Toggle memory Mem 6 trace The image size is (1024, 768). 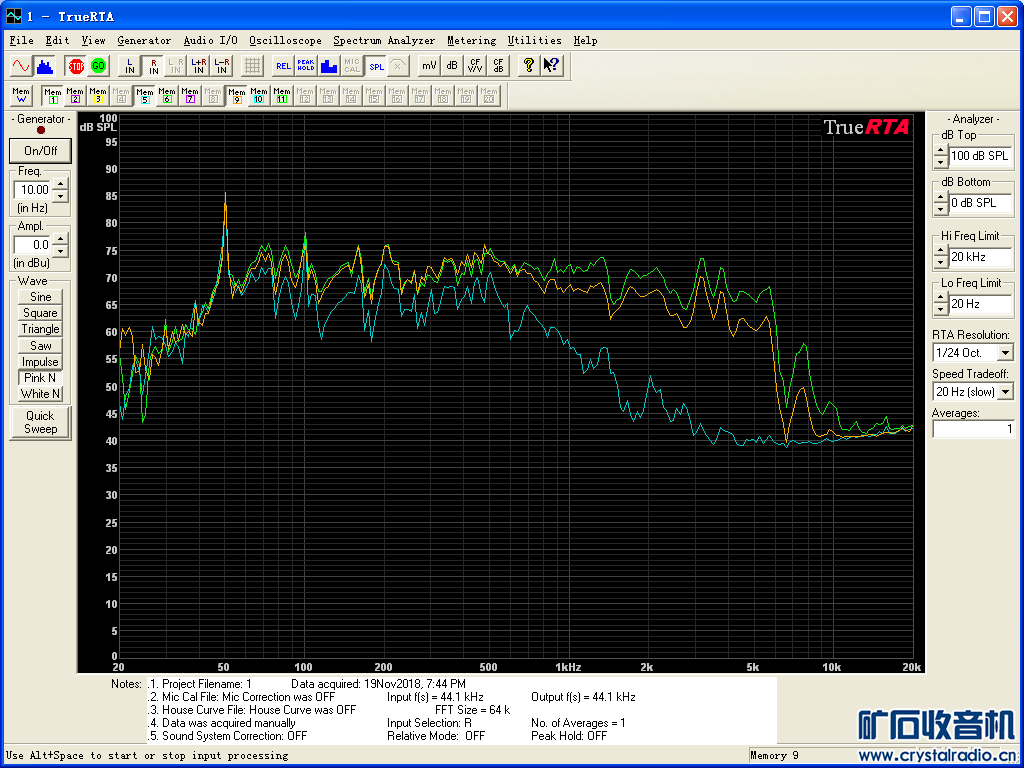click(167, 96)
